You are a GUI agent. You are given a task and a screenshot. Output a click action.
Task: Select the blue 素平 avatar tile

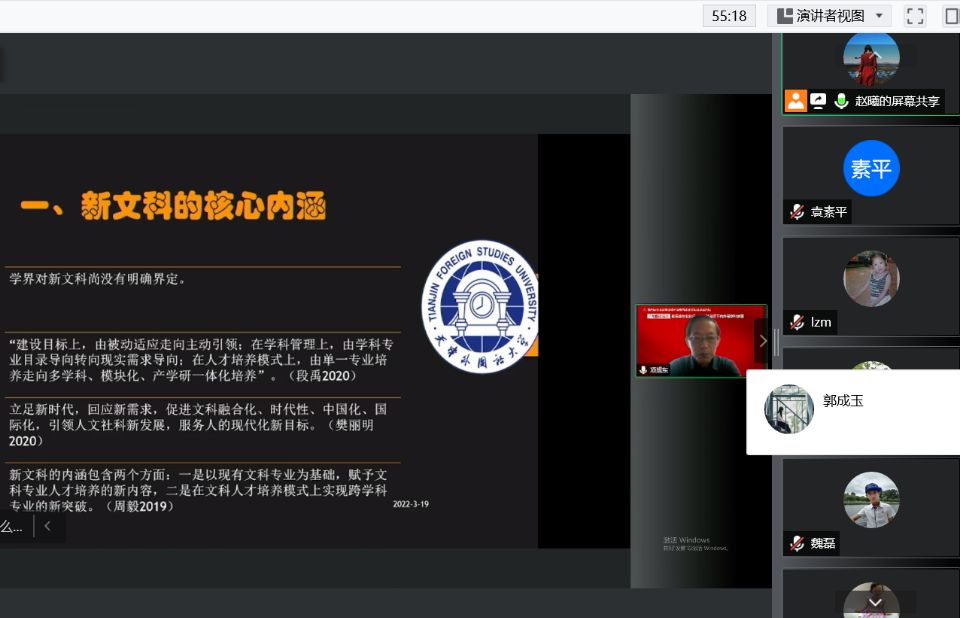(871, 168)
